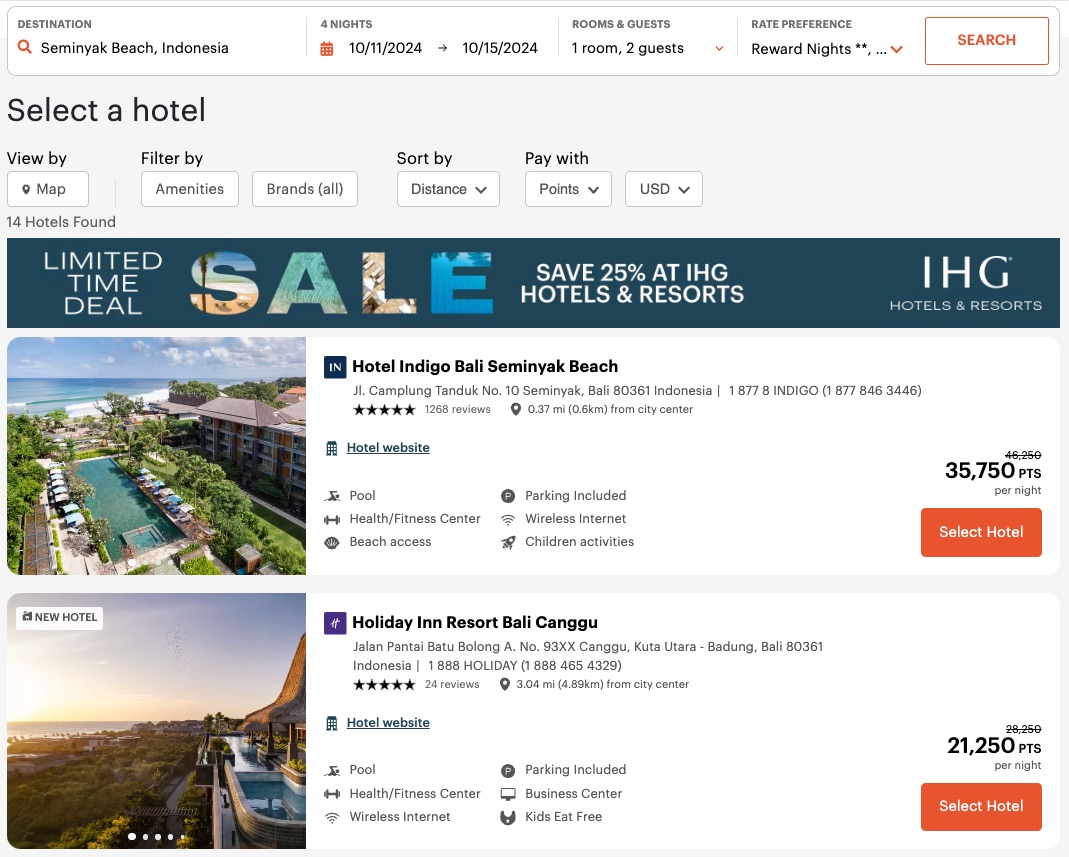The width and height of the screenshot is (1069, 857).
Task: Click the Kids Eat Free icon
Action: coord(506,817)
